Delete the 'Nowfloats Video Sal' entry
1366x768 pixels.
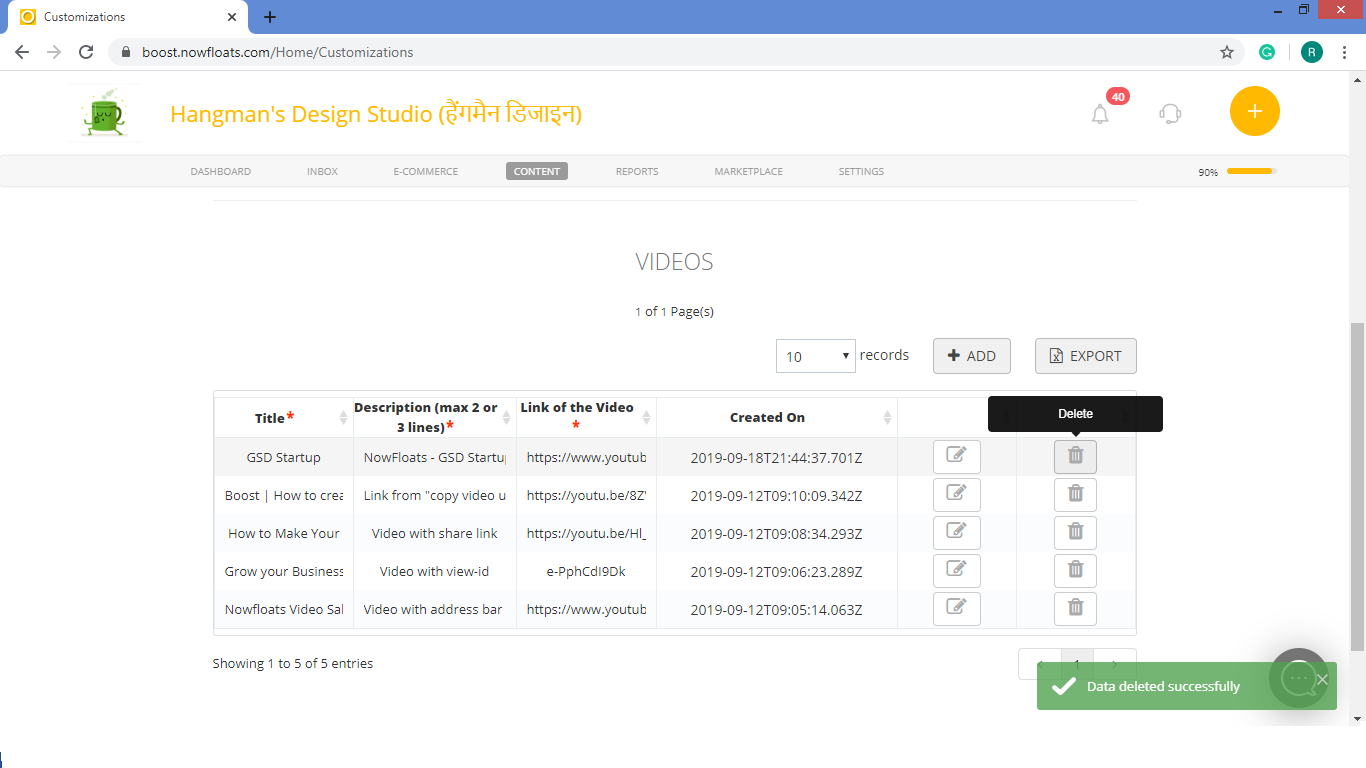[x=1075, y=608]
